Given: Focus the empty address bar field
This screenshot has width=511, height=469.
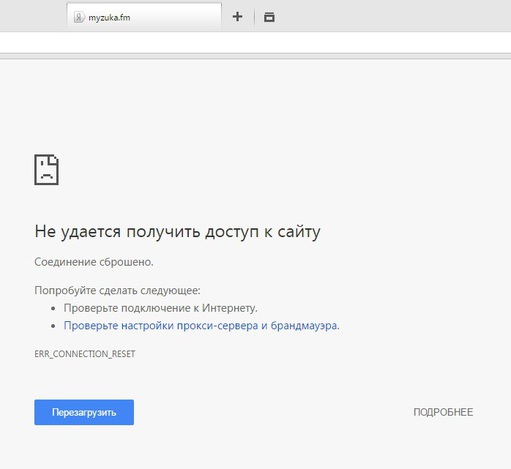Looking at the screenshot, I should 255,42.
